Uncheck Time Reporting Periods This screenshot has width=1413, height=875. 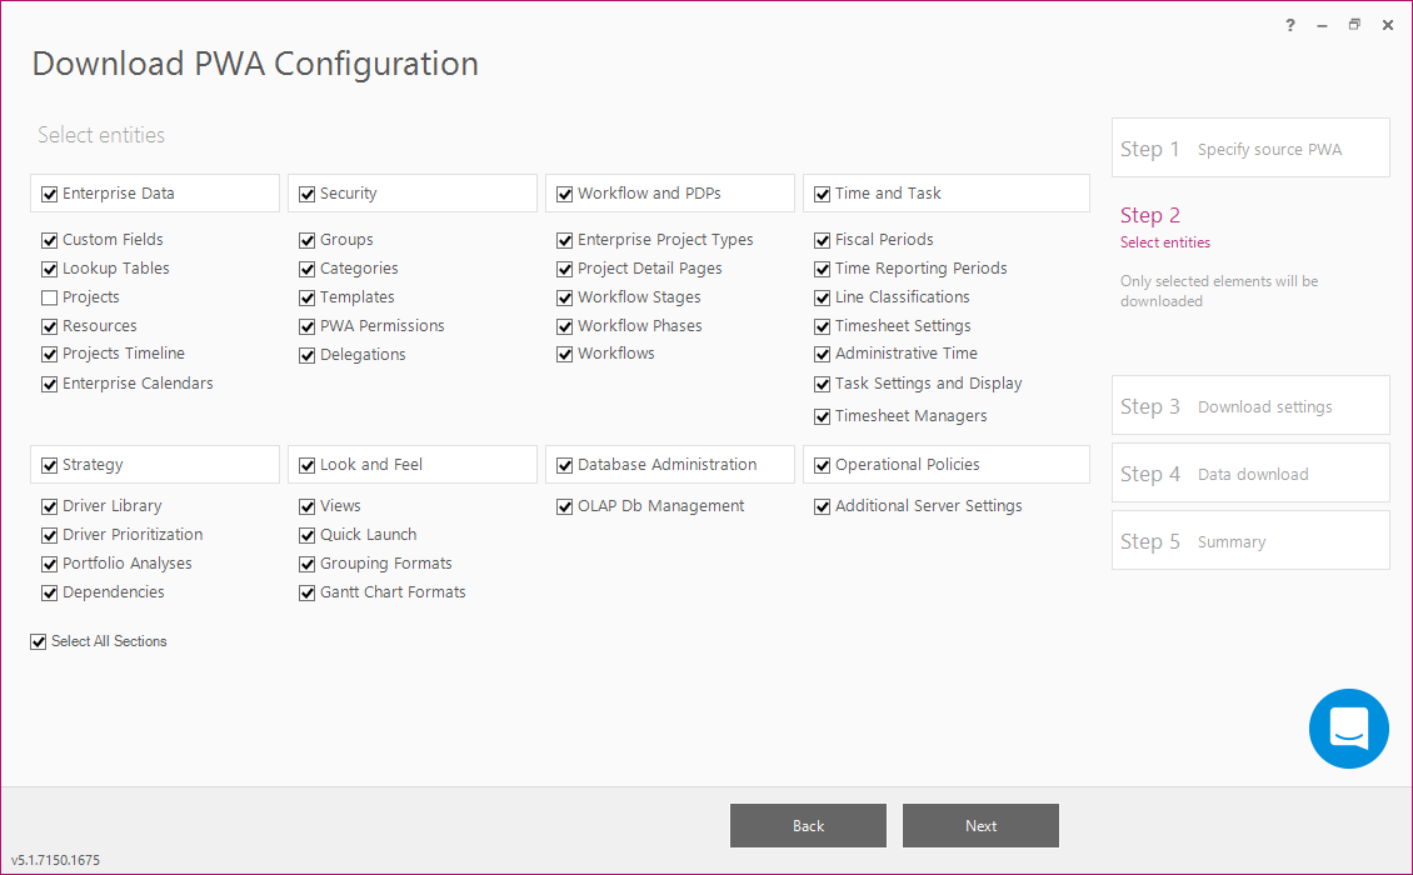pyautogui.click(x=822, y=269)
